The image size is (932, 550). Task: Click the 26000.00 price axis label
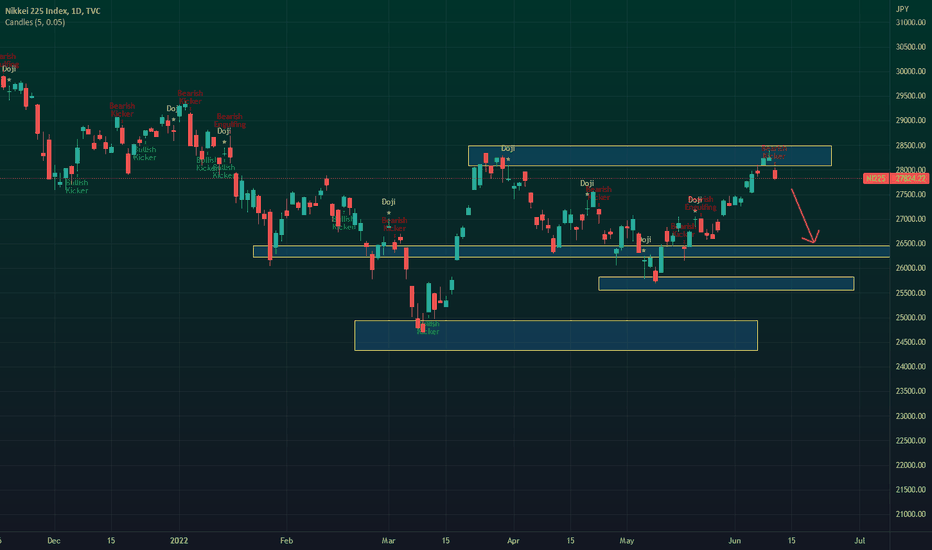911,268
